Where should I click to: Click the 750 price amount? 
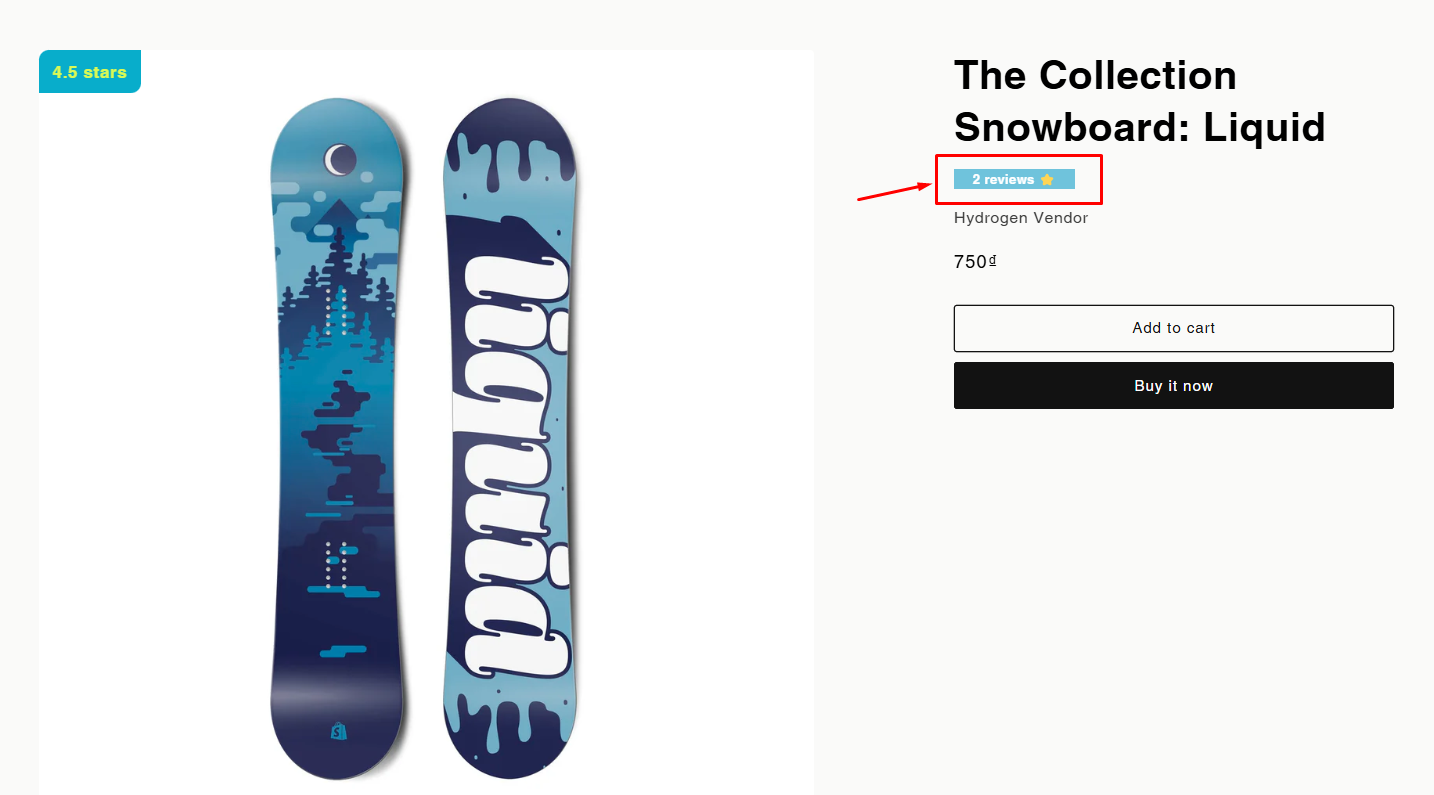pyautogui.click(x=970, y=262)
